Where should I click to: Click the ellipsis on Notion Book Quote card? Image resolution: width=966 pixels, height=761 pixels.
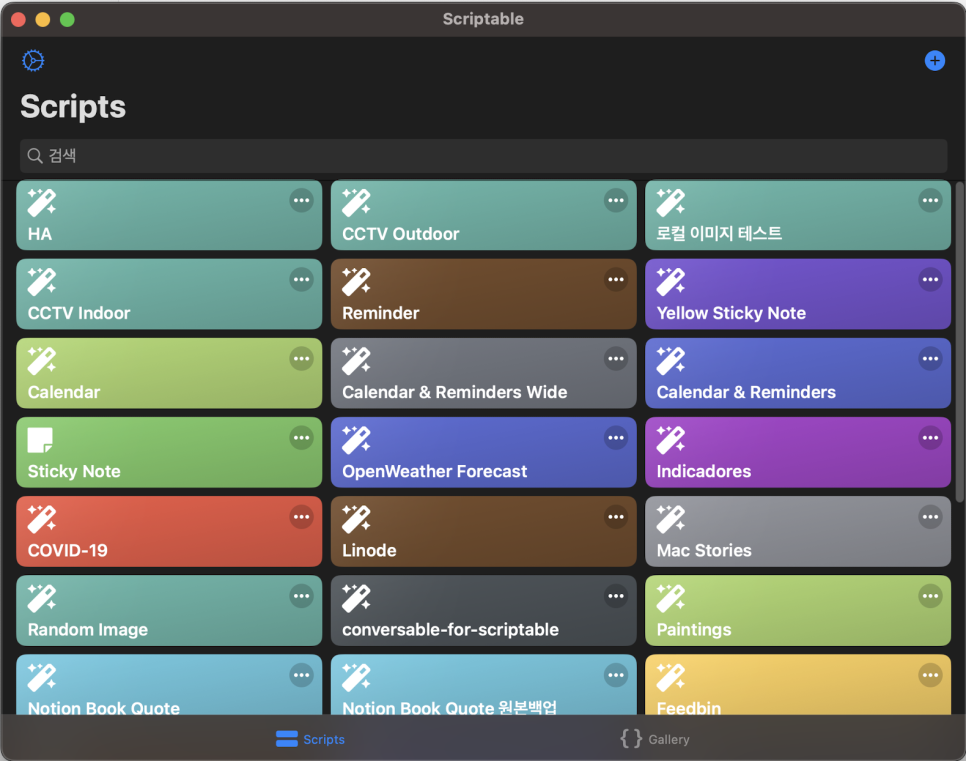(301, 675)
